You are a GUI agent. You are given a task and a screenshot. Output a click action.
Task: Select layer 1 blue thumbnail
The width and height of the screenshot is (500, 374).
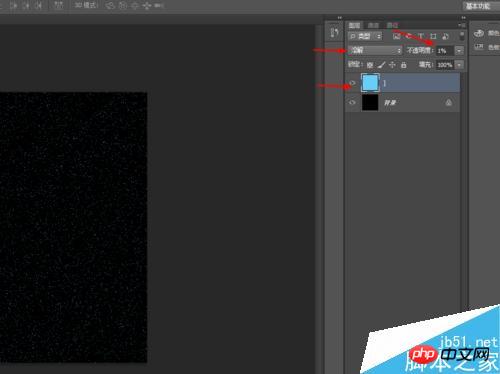[370, 83]
